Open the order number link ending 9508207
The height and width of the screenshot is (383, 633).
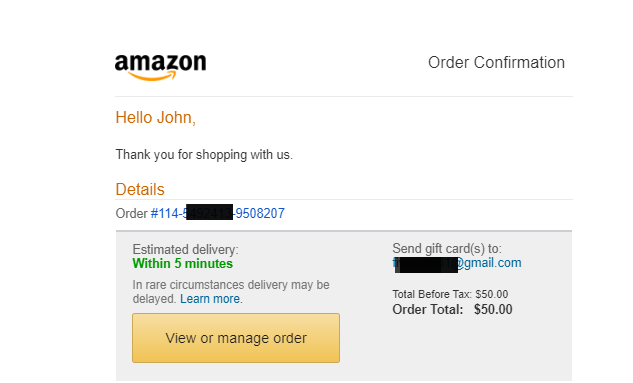[x=218, y=213]
